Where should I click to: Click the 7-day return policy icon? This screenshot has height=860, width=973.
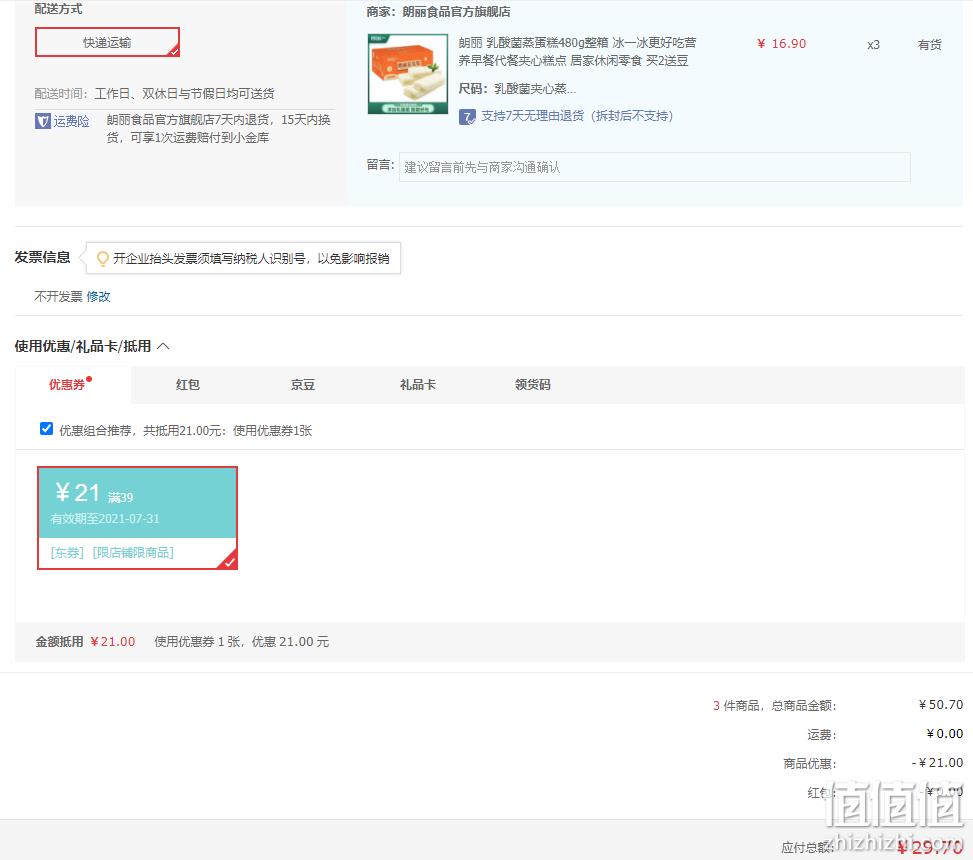(x=467, y=117)
